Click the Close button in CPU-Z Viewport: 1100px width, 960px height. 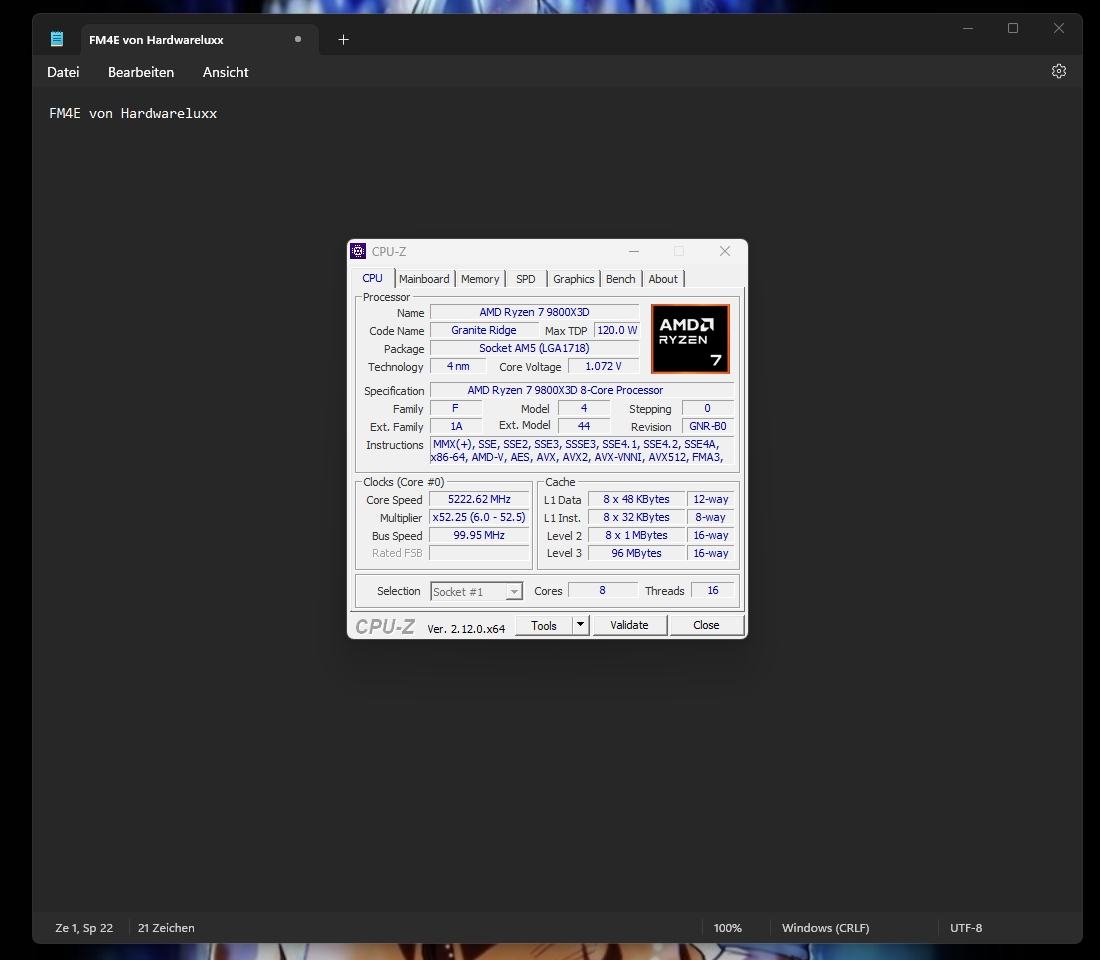[x=706, y=625]
